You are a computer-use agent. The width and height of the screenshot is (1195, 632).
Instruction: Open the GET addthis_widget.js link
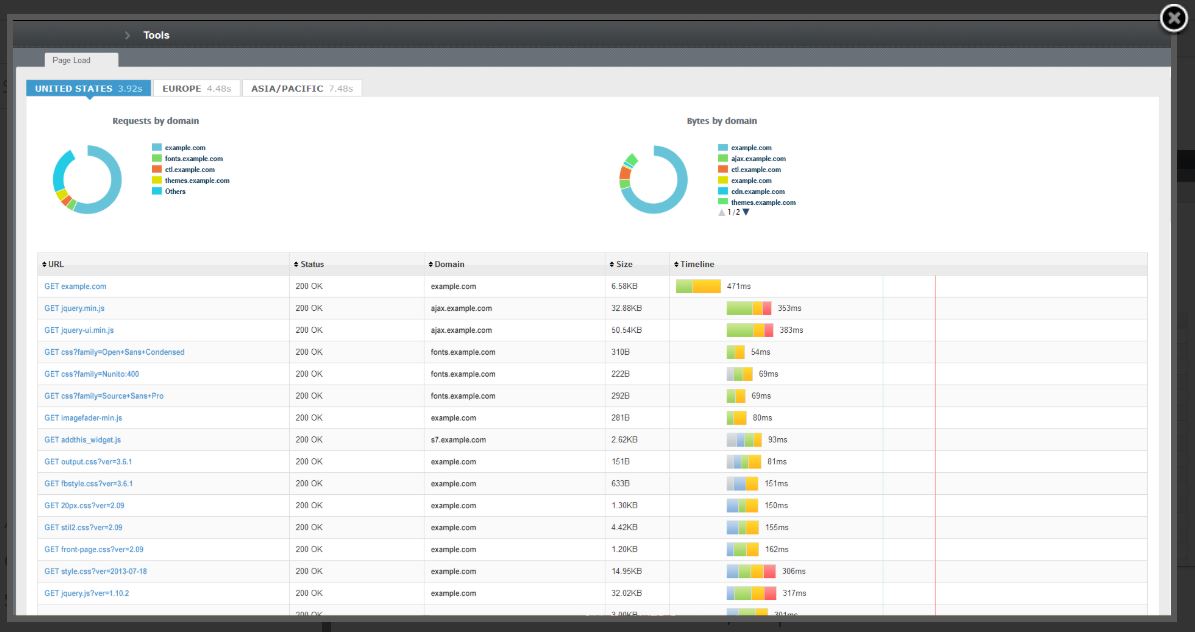pyautogui.click(x=82, y=440)
